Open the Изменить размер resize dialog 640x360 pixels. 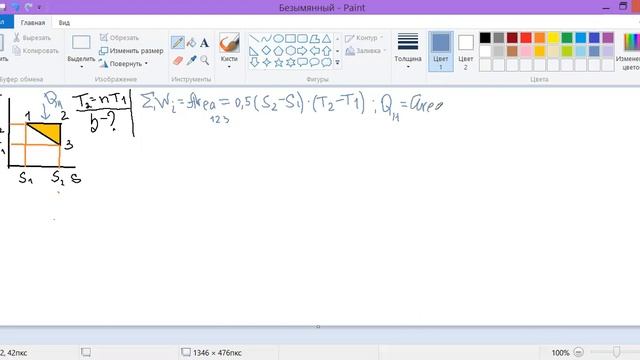[131, 51]
